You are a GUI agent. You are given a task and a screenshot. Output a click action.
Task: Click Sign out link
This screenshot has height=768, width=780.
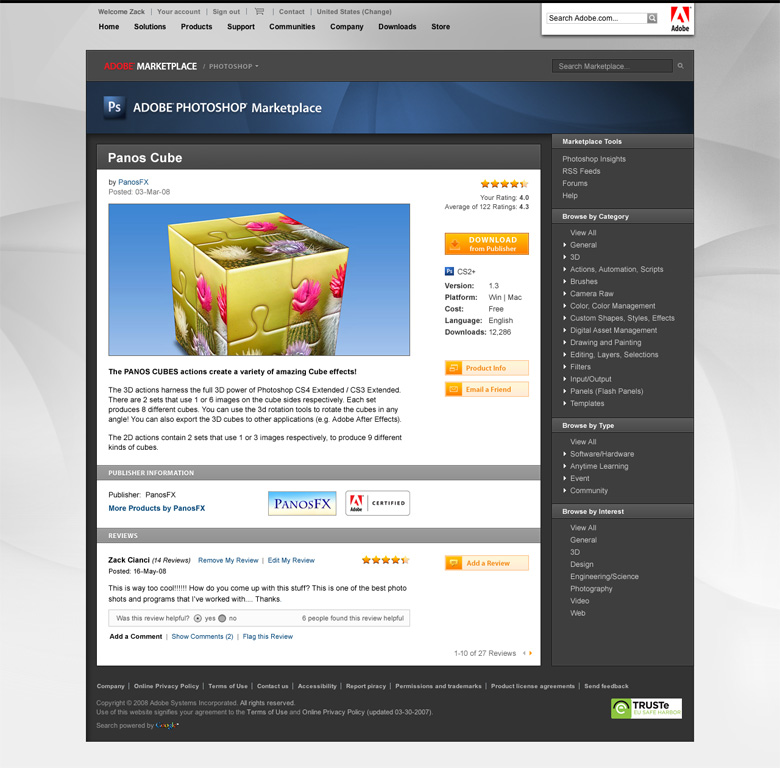click(x=226, y=12)
